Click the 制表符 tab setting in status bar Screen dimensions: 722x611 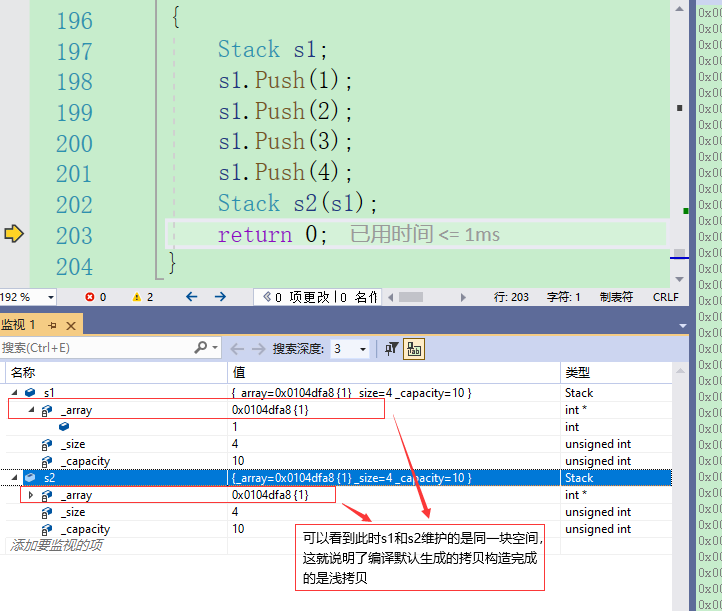tap(616, 297)
